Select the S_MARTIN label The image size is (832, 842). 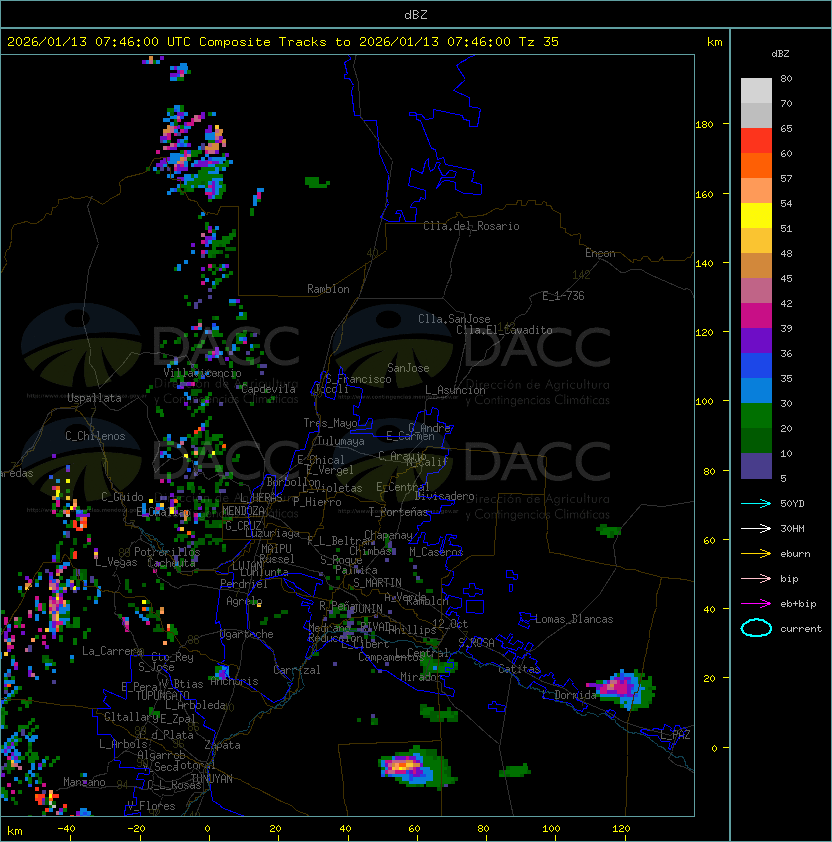(377, 583)
